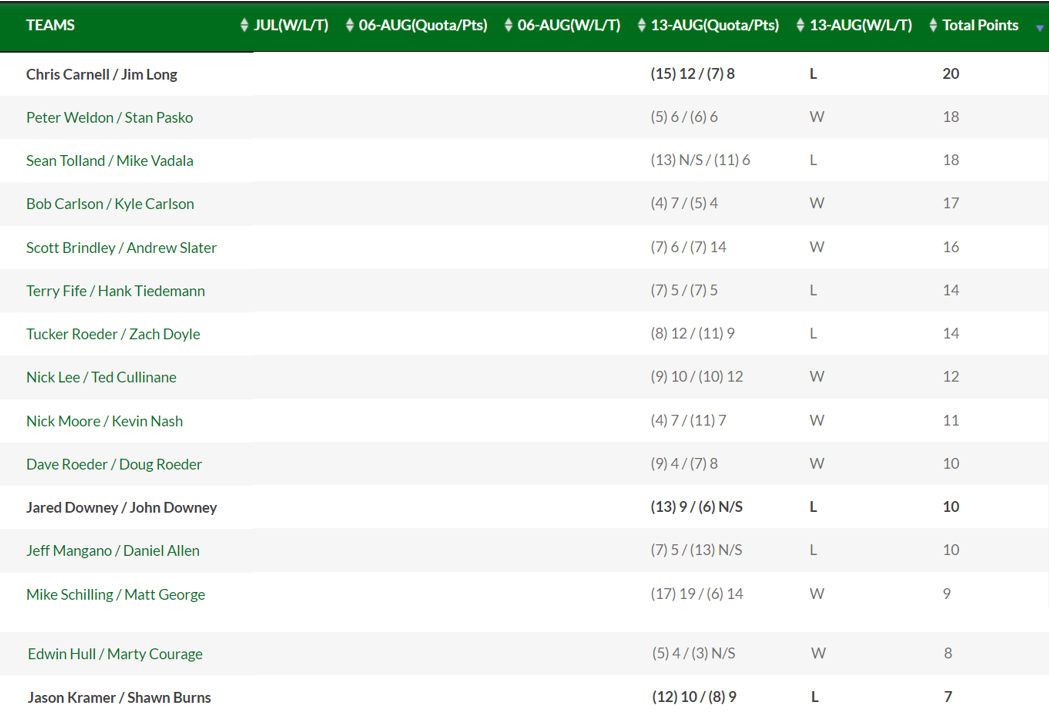The image size is (1049, 714).
Task: Click sort arrows left of JUL(W/L/T) header
Action: pos(244,25)
